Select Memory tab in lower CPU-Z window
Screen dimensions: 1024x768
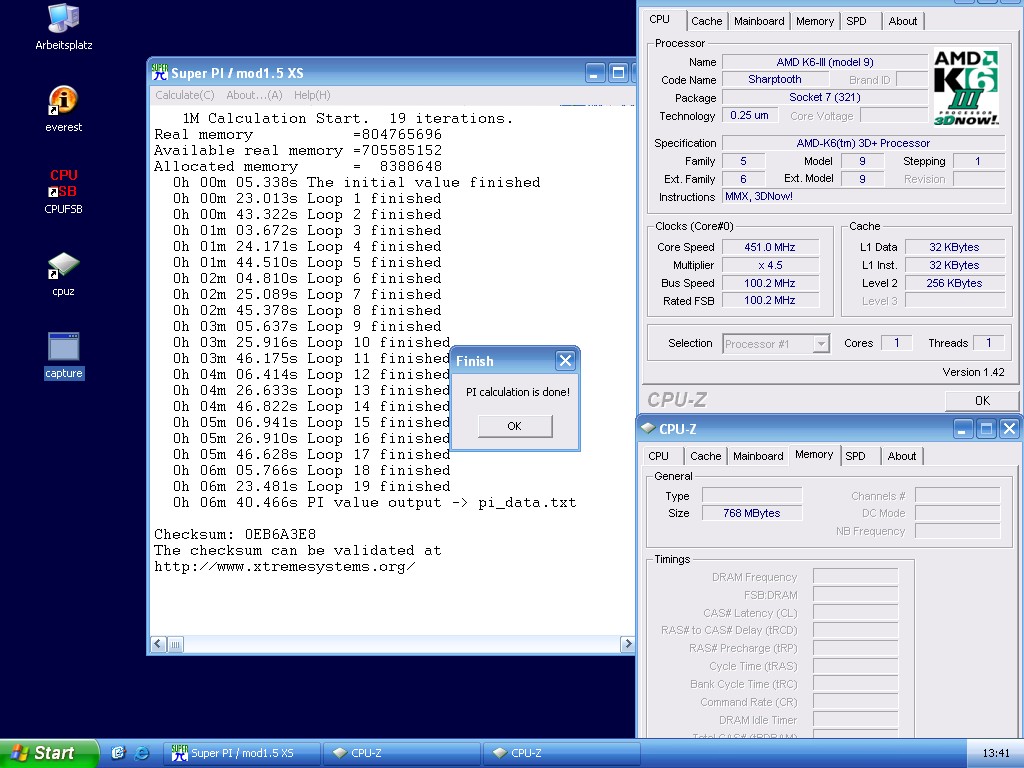[814, 455]
